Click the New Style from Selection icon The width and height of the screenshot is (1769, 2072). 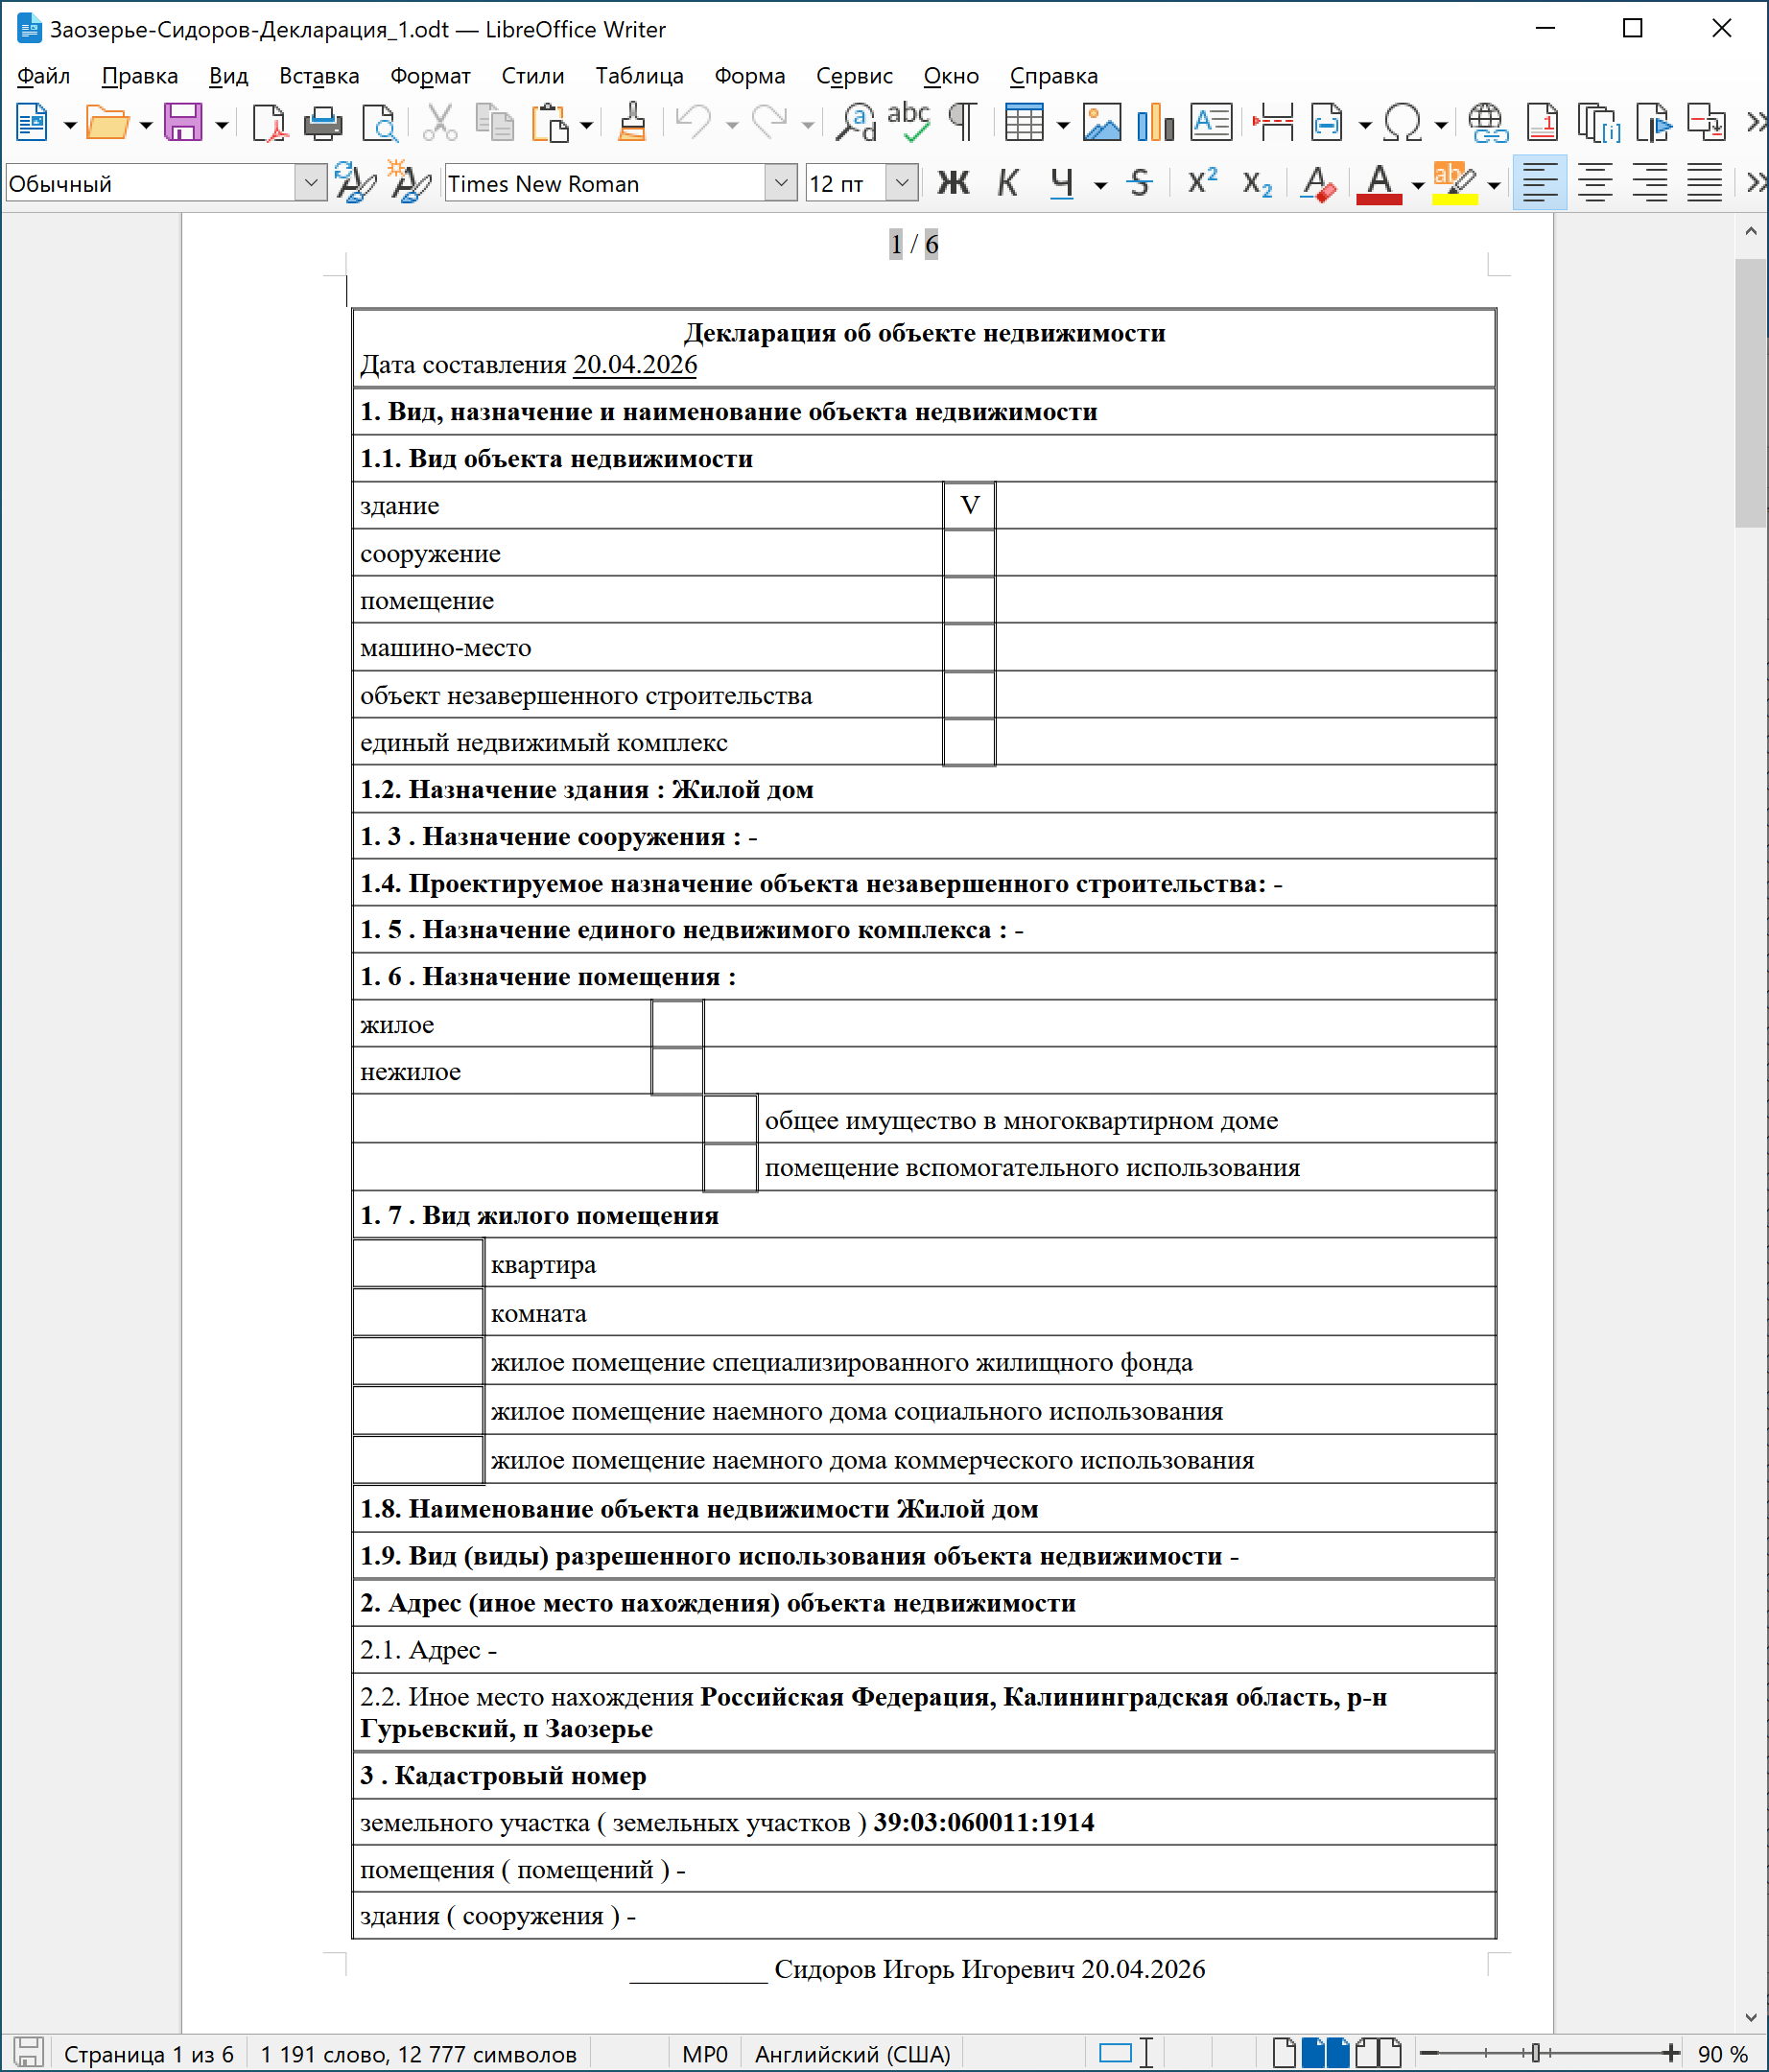click(410, 184)
